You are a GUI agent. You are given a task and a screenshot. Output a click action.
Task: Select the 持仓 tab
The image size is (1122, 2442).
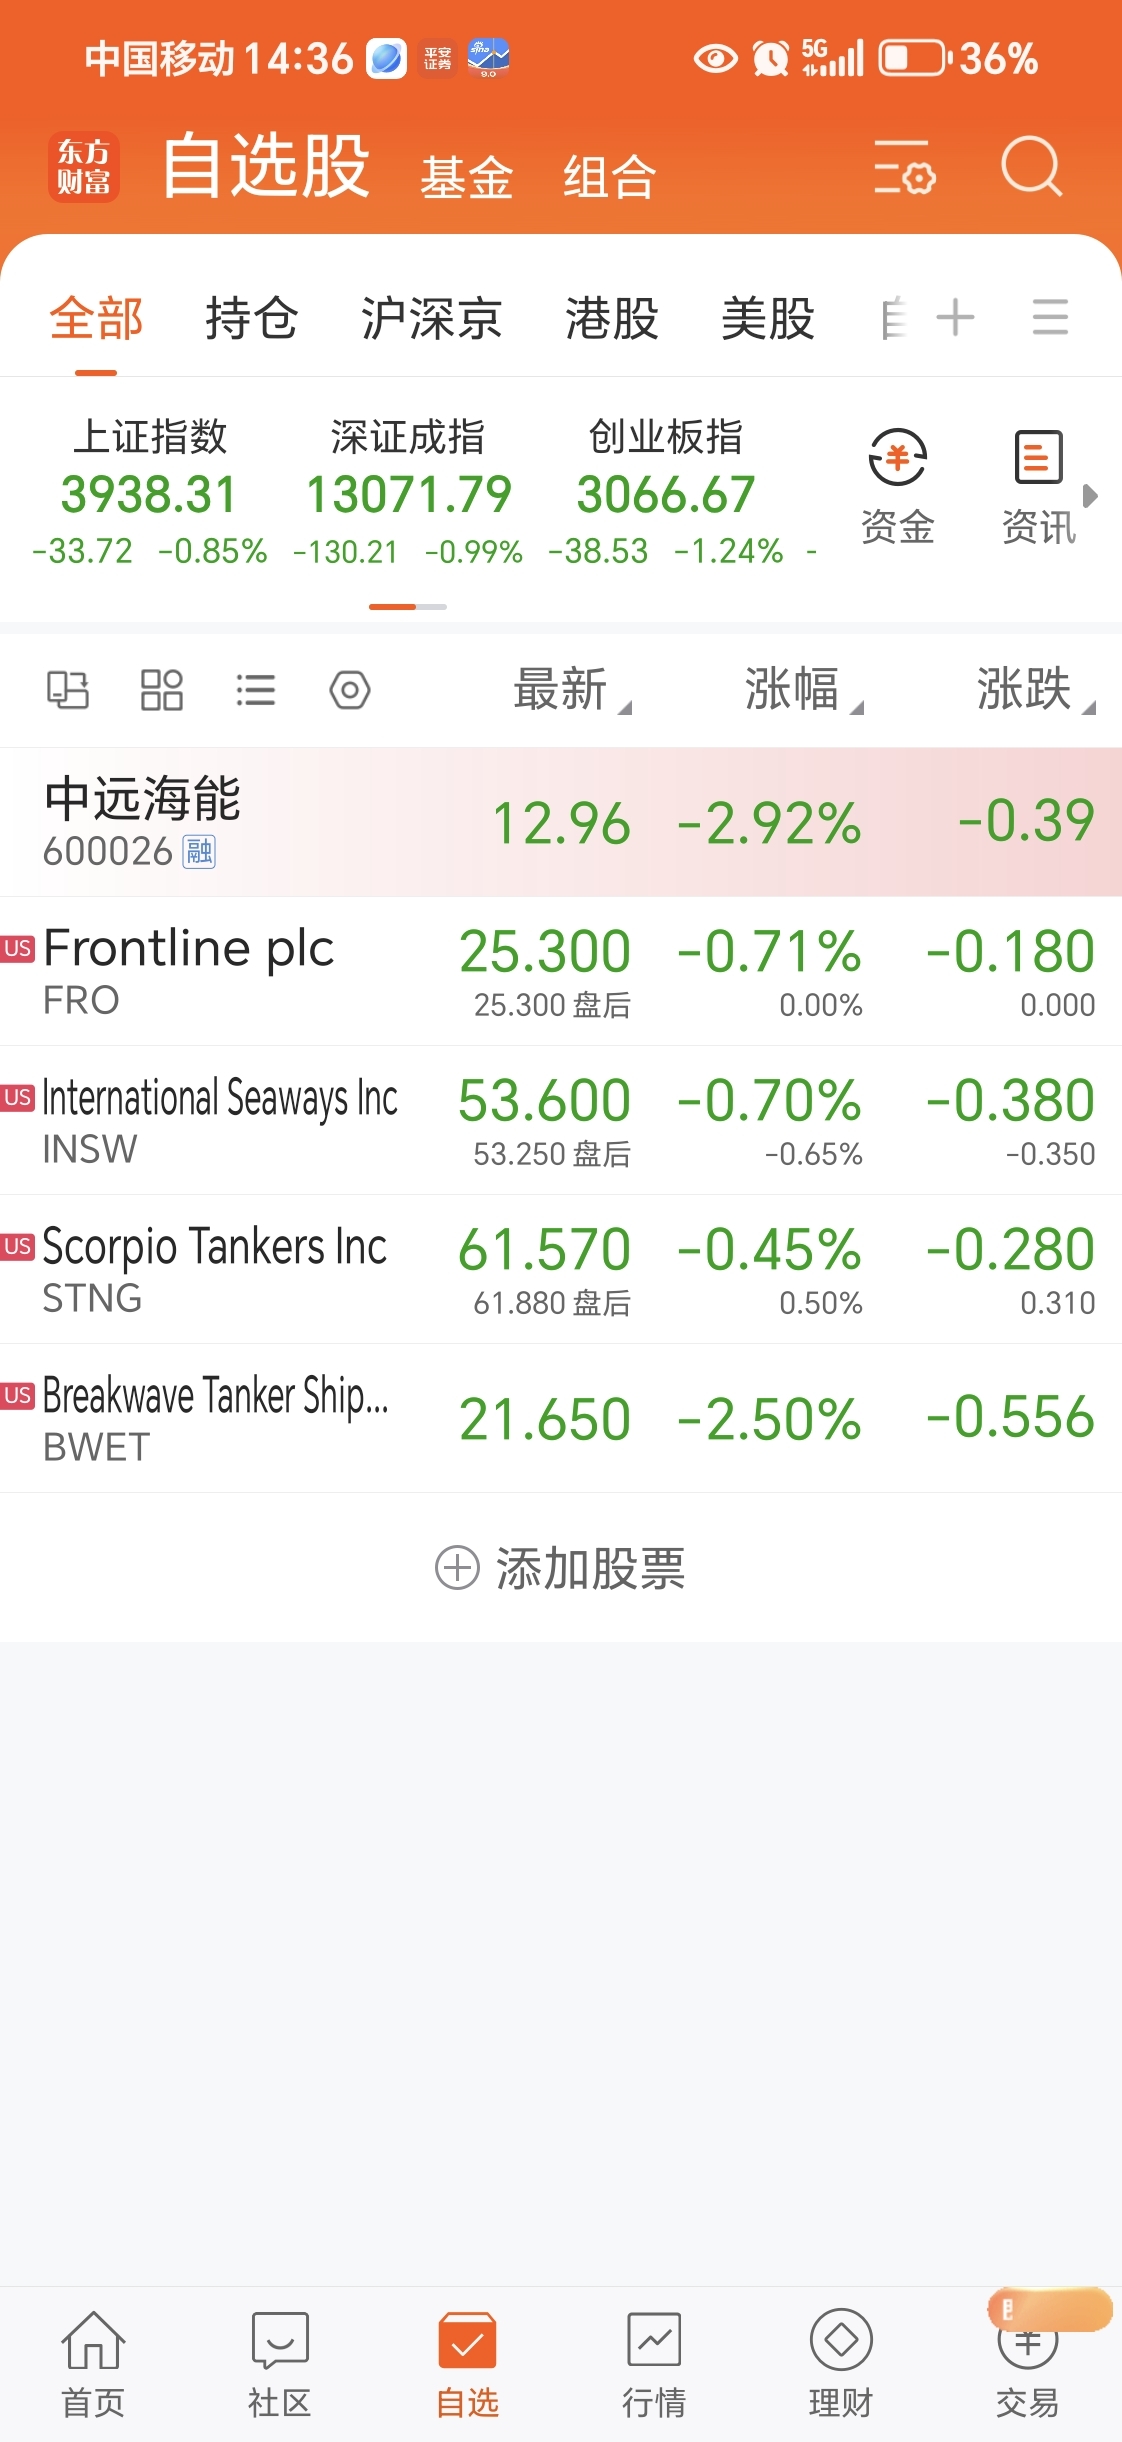click(252, 319)
